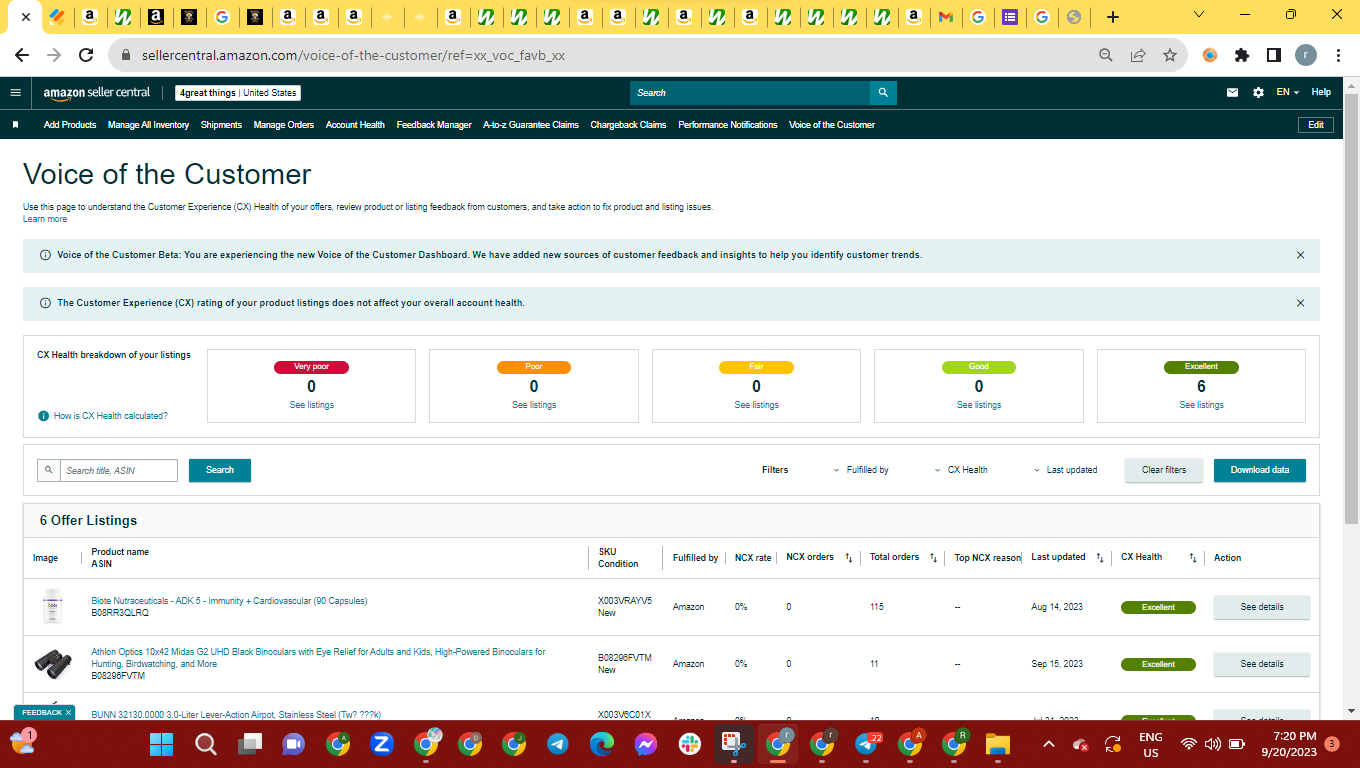
Task: Open the mail messages icon
Action: coord(1232,93)
